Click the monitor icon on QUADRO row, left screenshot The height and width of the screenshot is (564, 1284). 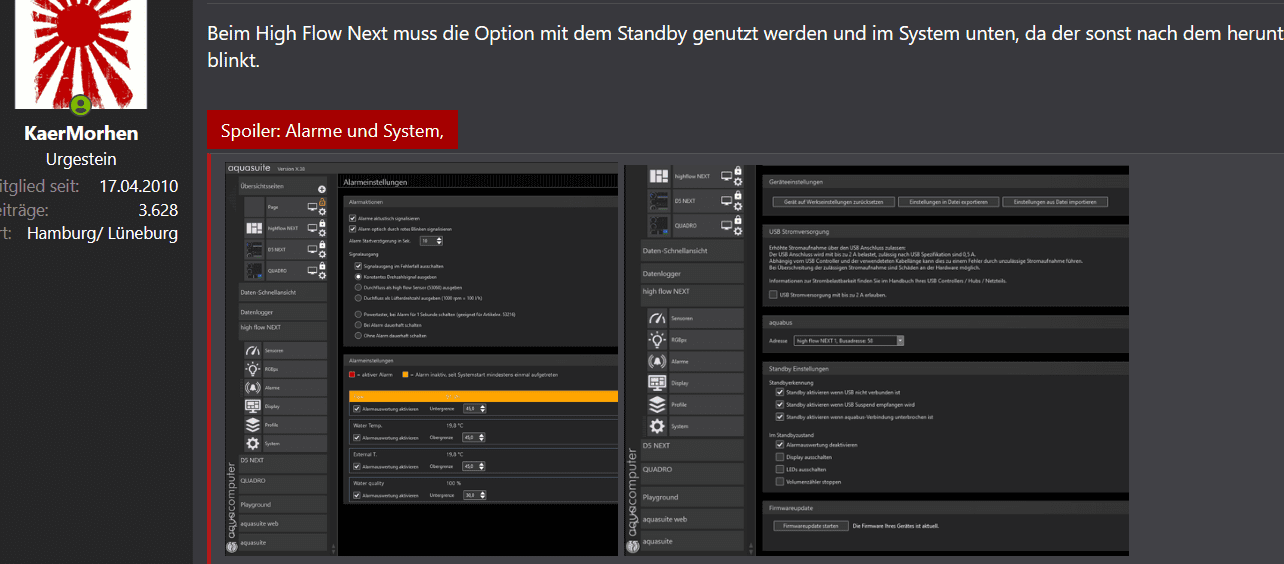312,271
